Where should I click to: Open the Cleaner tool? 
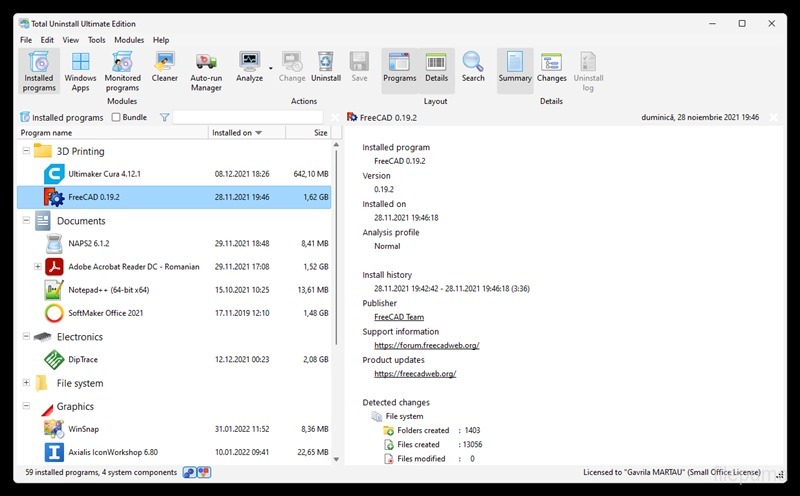click(165, 68)
